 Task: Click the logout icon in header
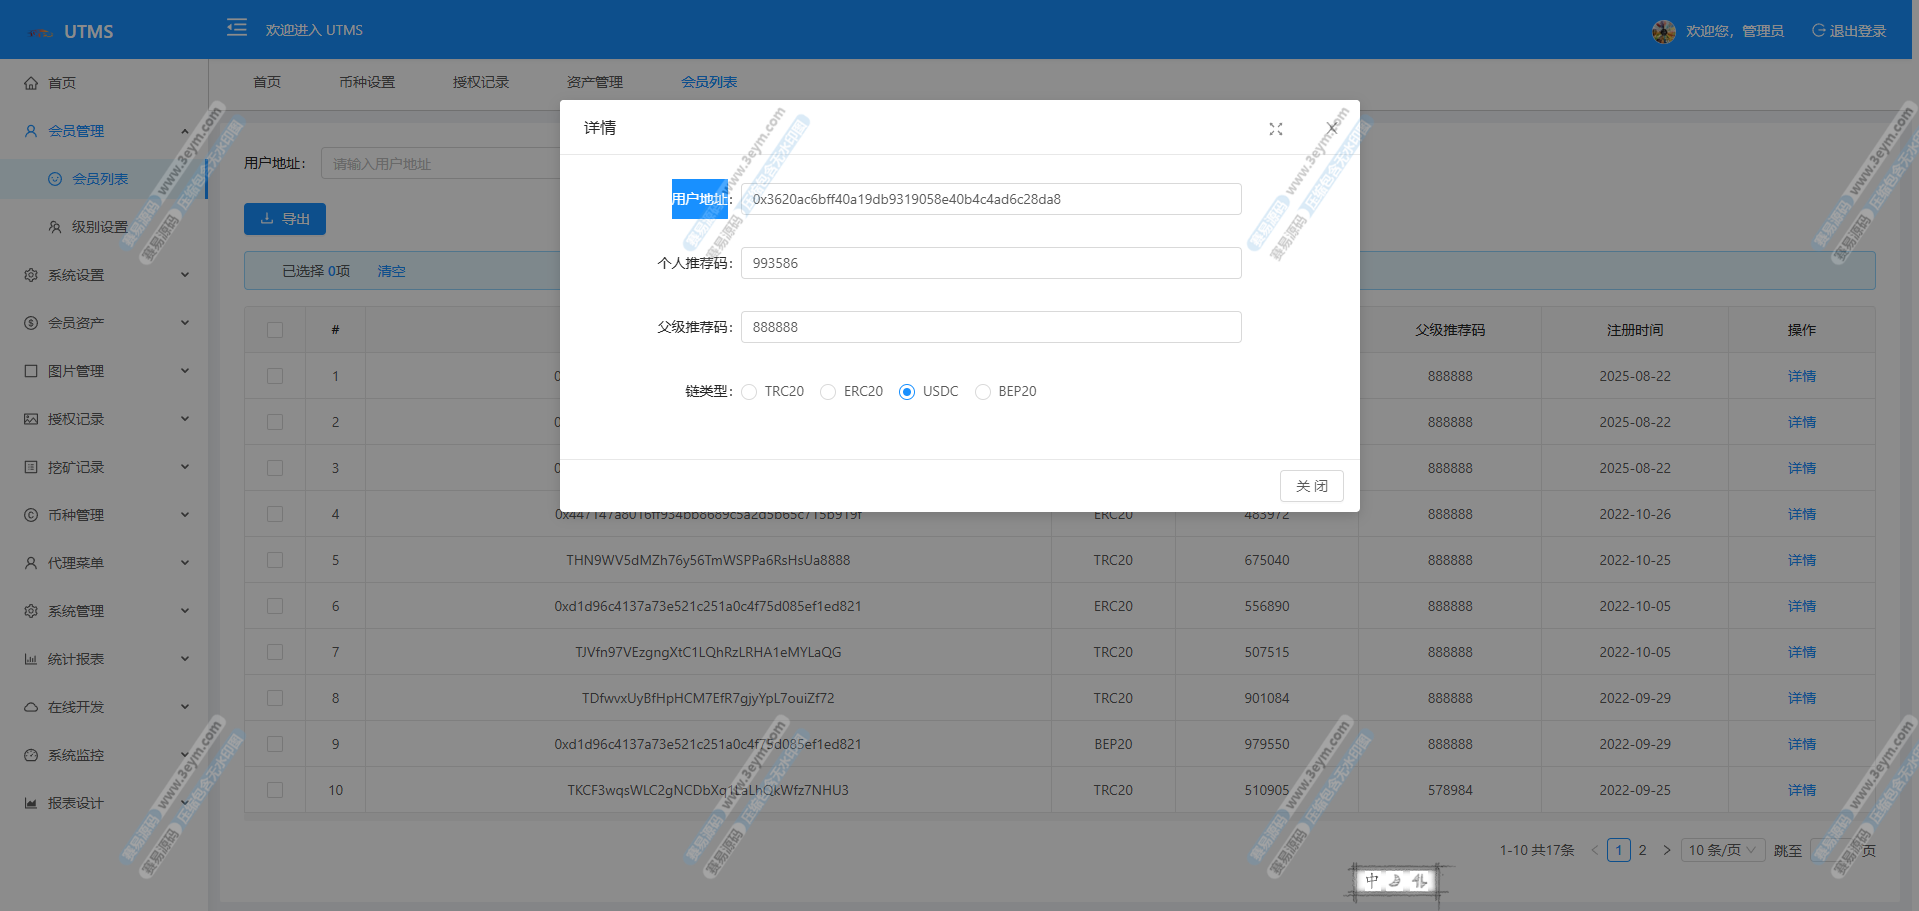coord(1819,31)
